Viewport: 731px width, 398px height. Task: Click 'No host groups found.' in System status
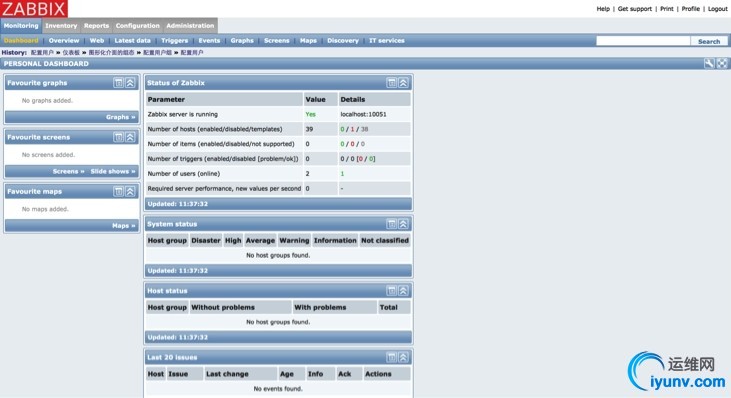(278, 255)
